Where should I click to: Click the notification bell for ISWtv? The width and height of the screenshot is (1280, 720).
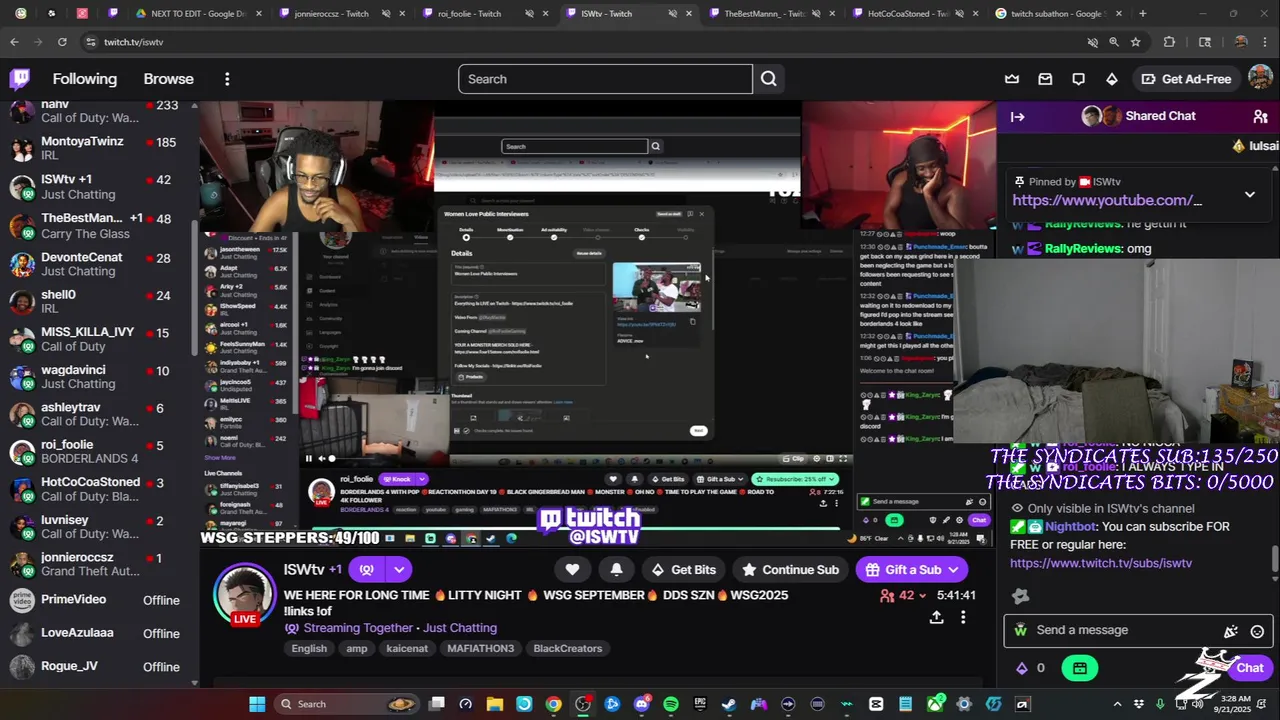616,569
